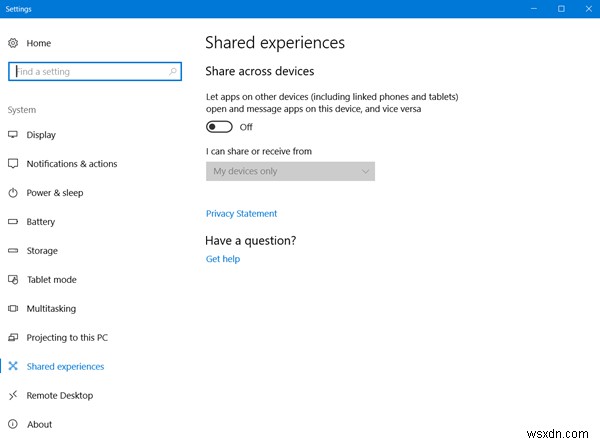The width and height of the screenshot is (600, 444).
Task: Click the Display monitor icon
Action: coord(13,134)
